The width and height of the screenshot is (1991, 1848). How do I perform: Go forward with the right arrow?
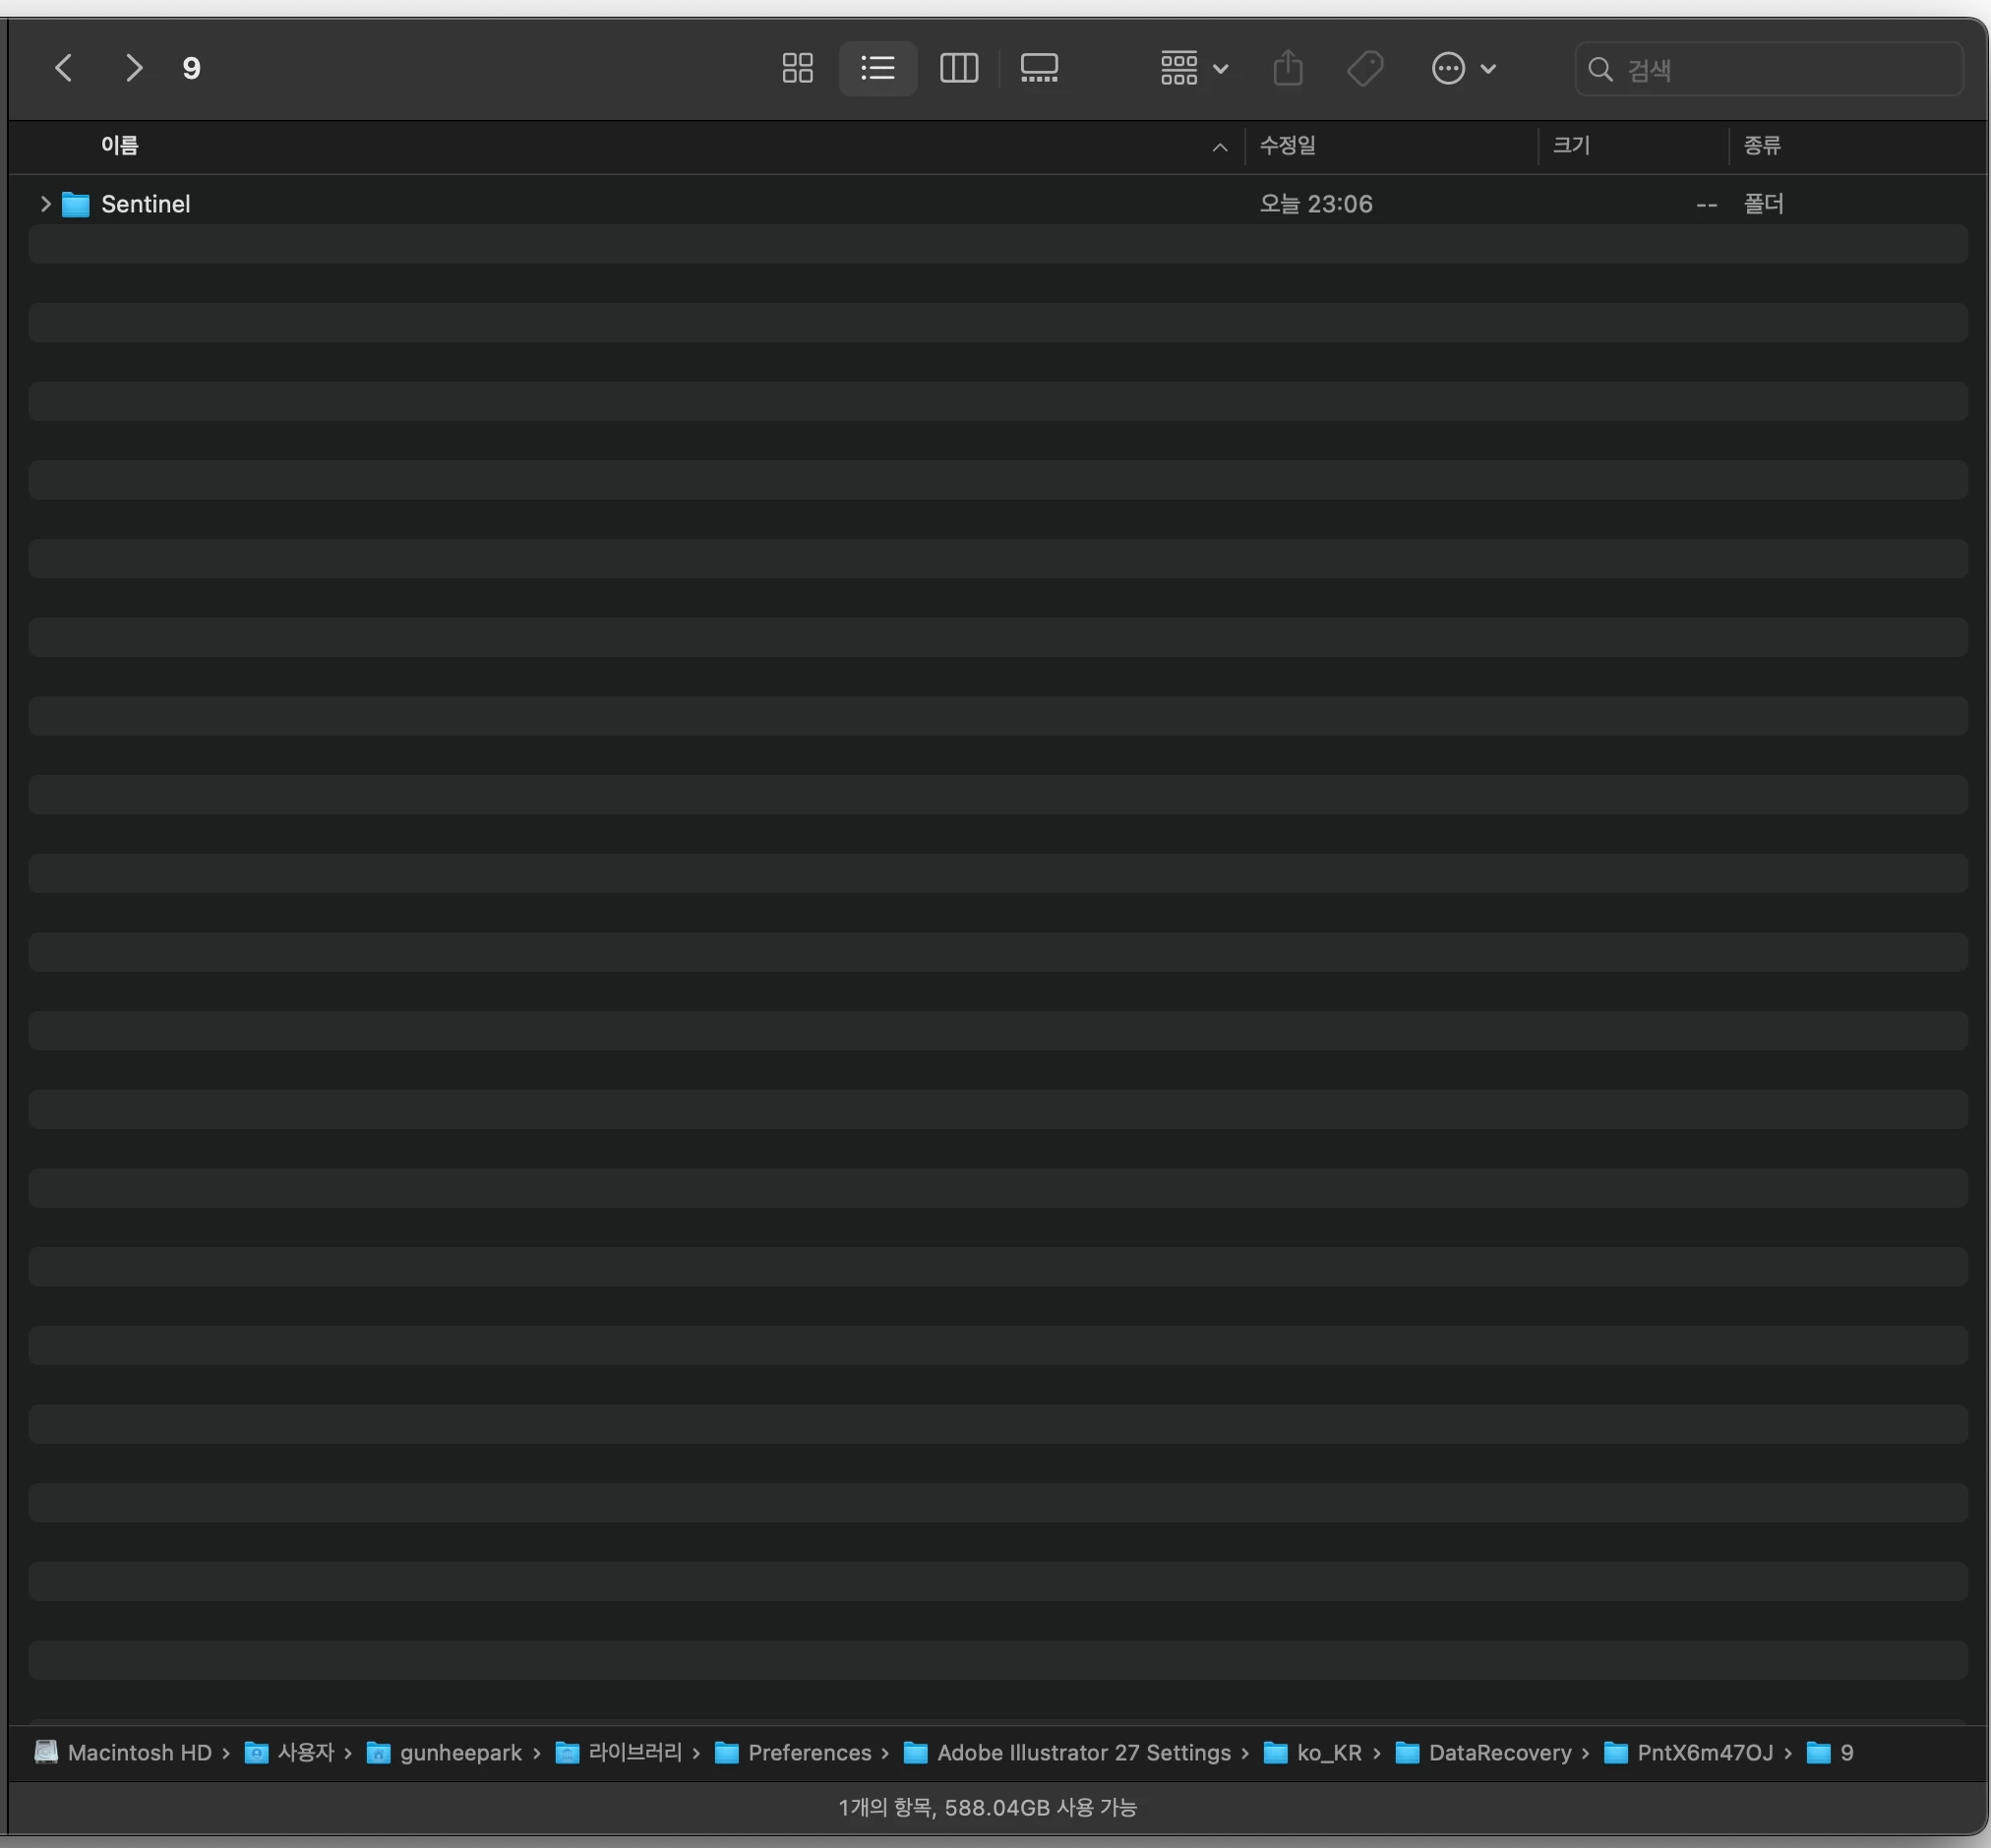[133, 68]
